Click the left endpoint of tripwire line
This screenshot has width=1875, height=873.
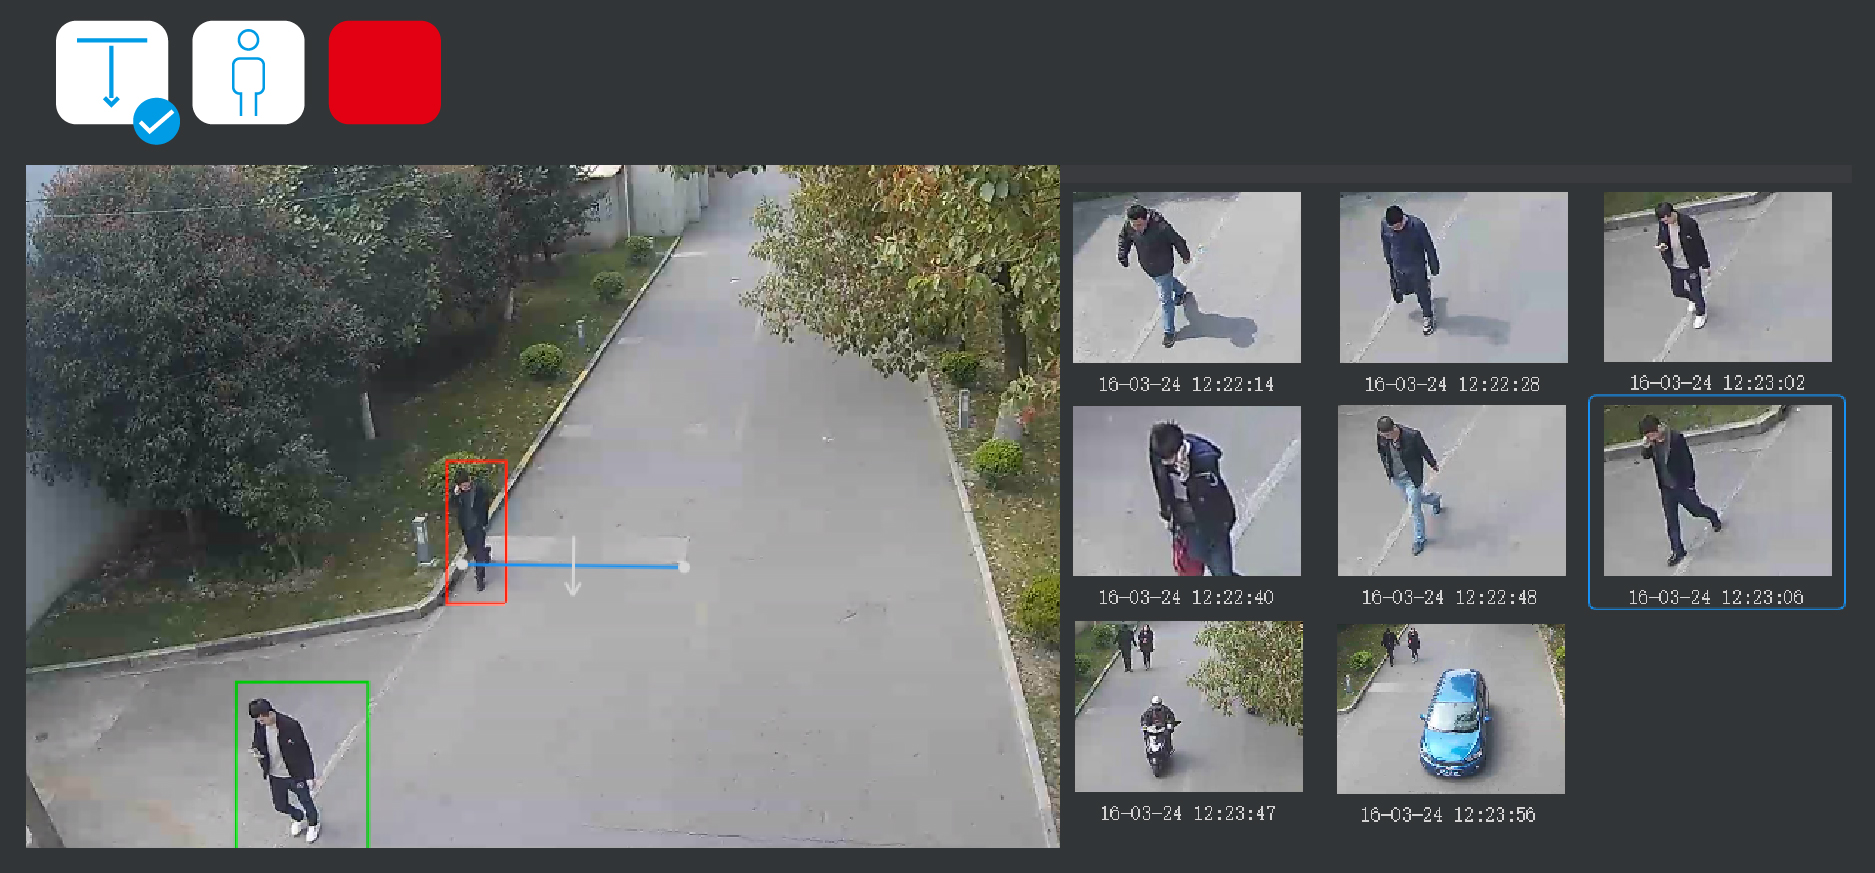[x=462, y=565]
